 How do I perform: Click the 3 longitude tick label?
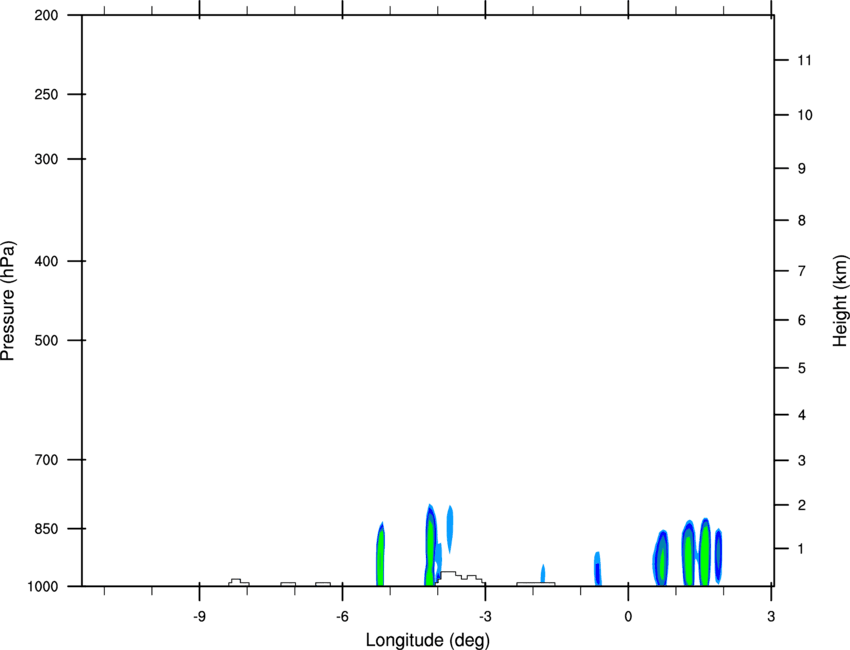771,617
